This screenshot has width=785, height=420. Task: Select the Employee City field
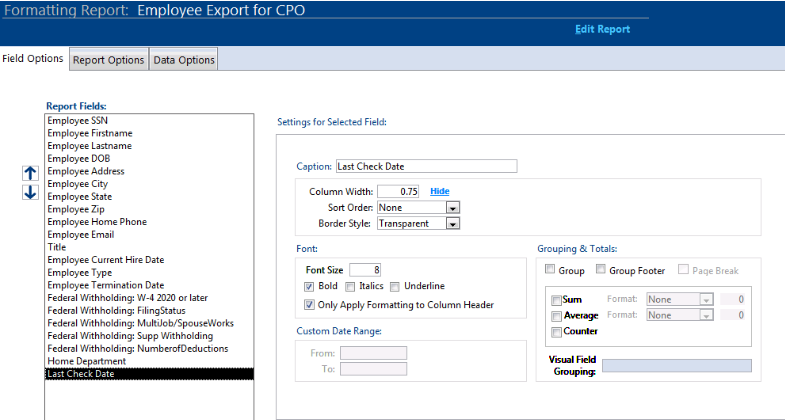coord(149,184)
